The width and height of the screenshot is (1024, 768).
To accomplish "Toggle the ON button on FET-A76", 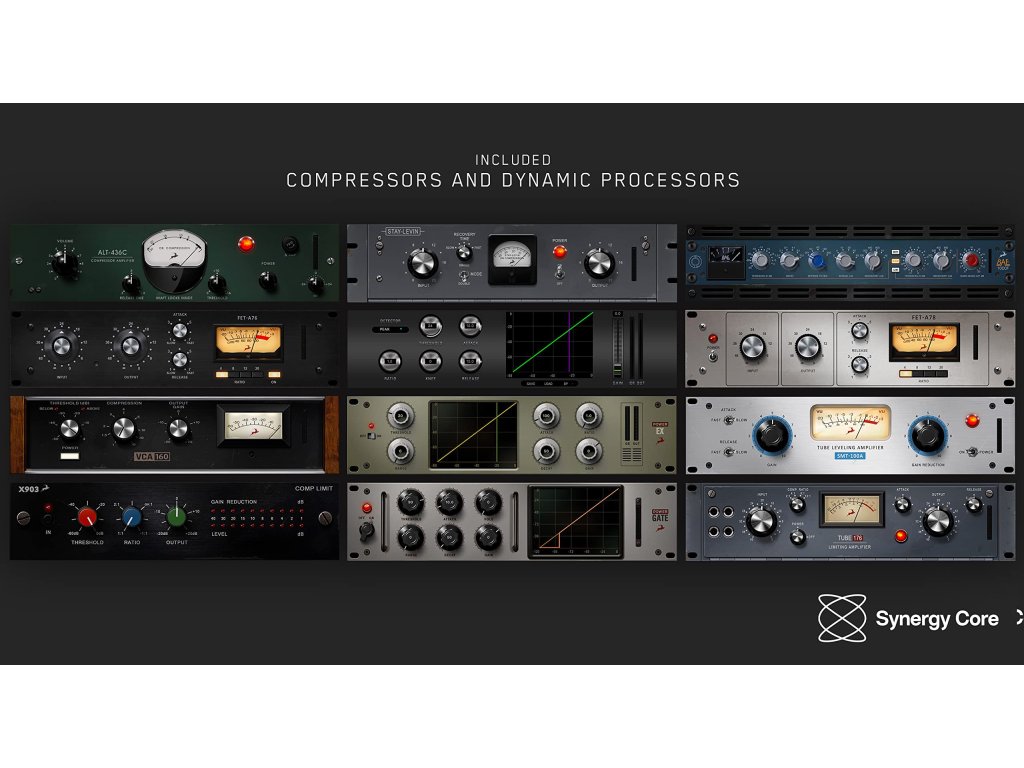I will pyautogui.click(x=274, y=375).
